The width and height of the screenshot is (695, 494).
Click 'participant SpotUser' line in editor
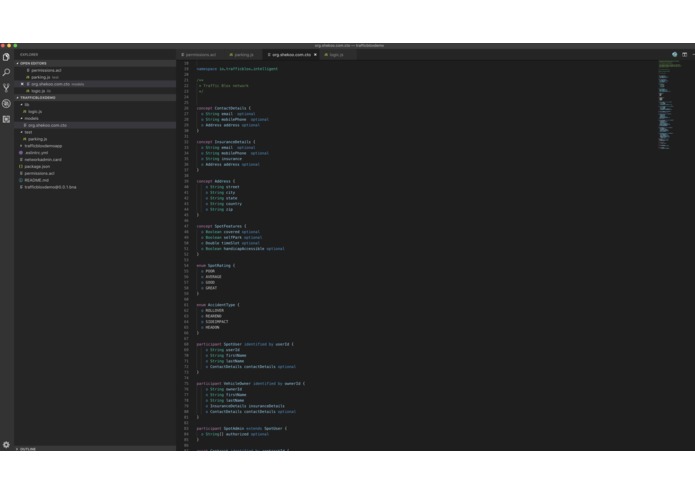tap(245, 344)
